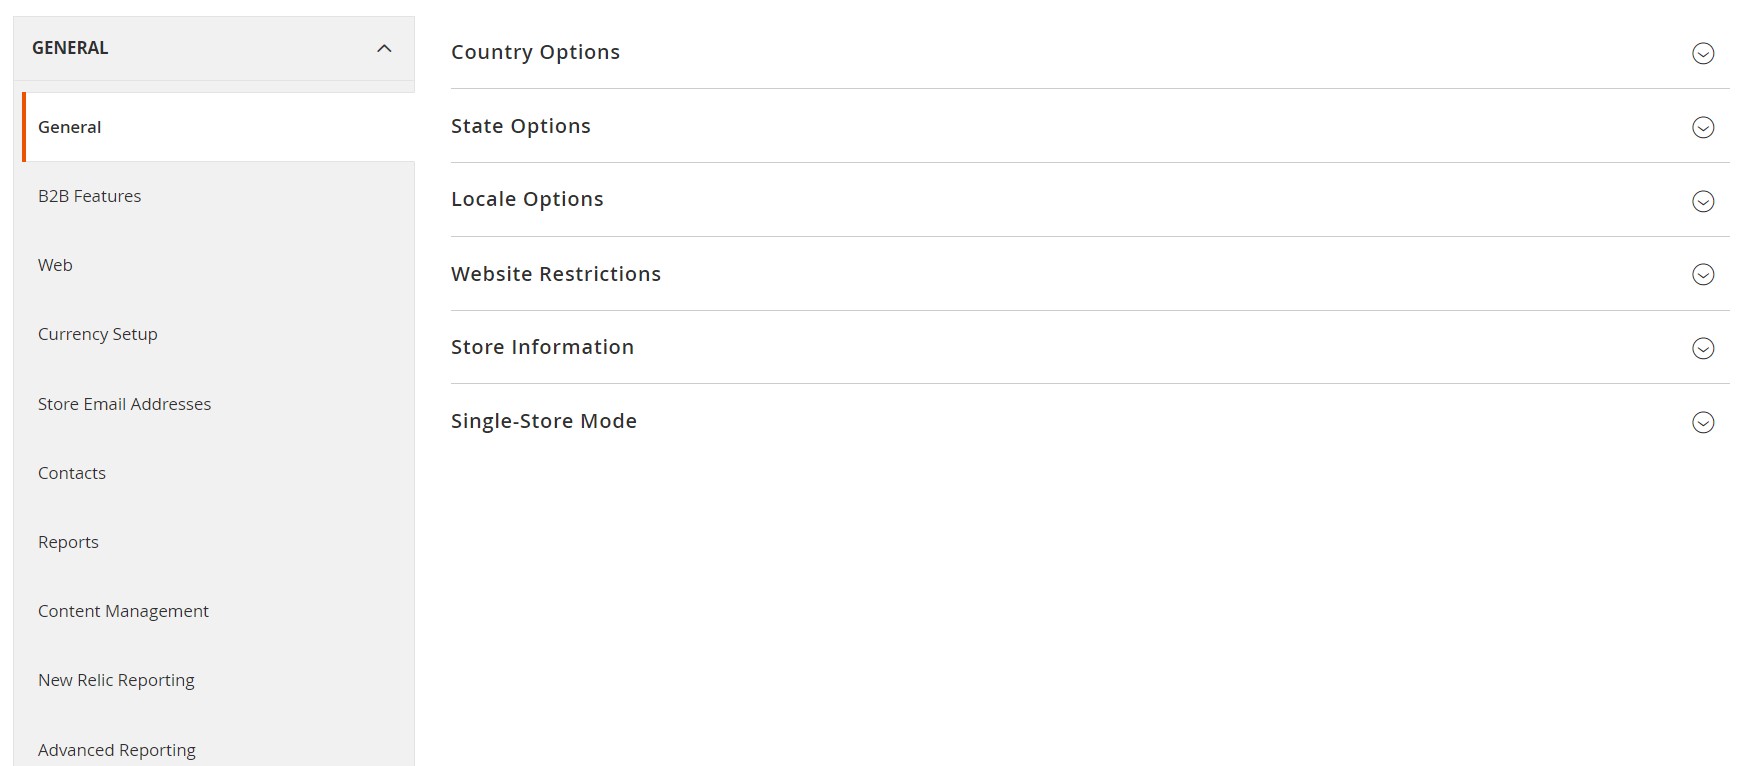Select Store Email Addresses tab
This screenshot has width=1745, height=766.
[125, 404]
